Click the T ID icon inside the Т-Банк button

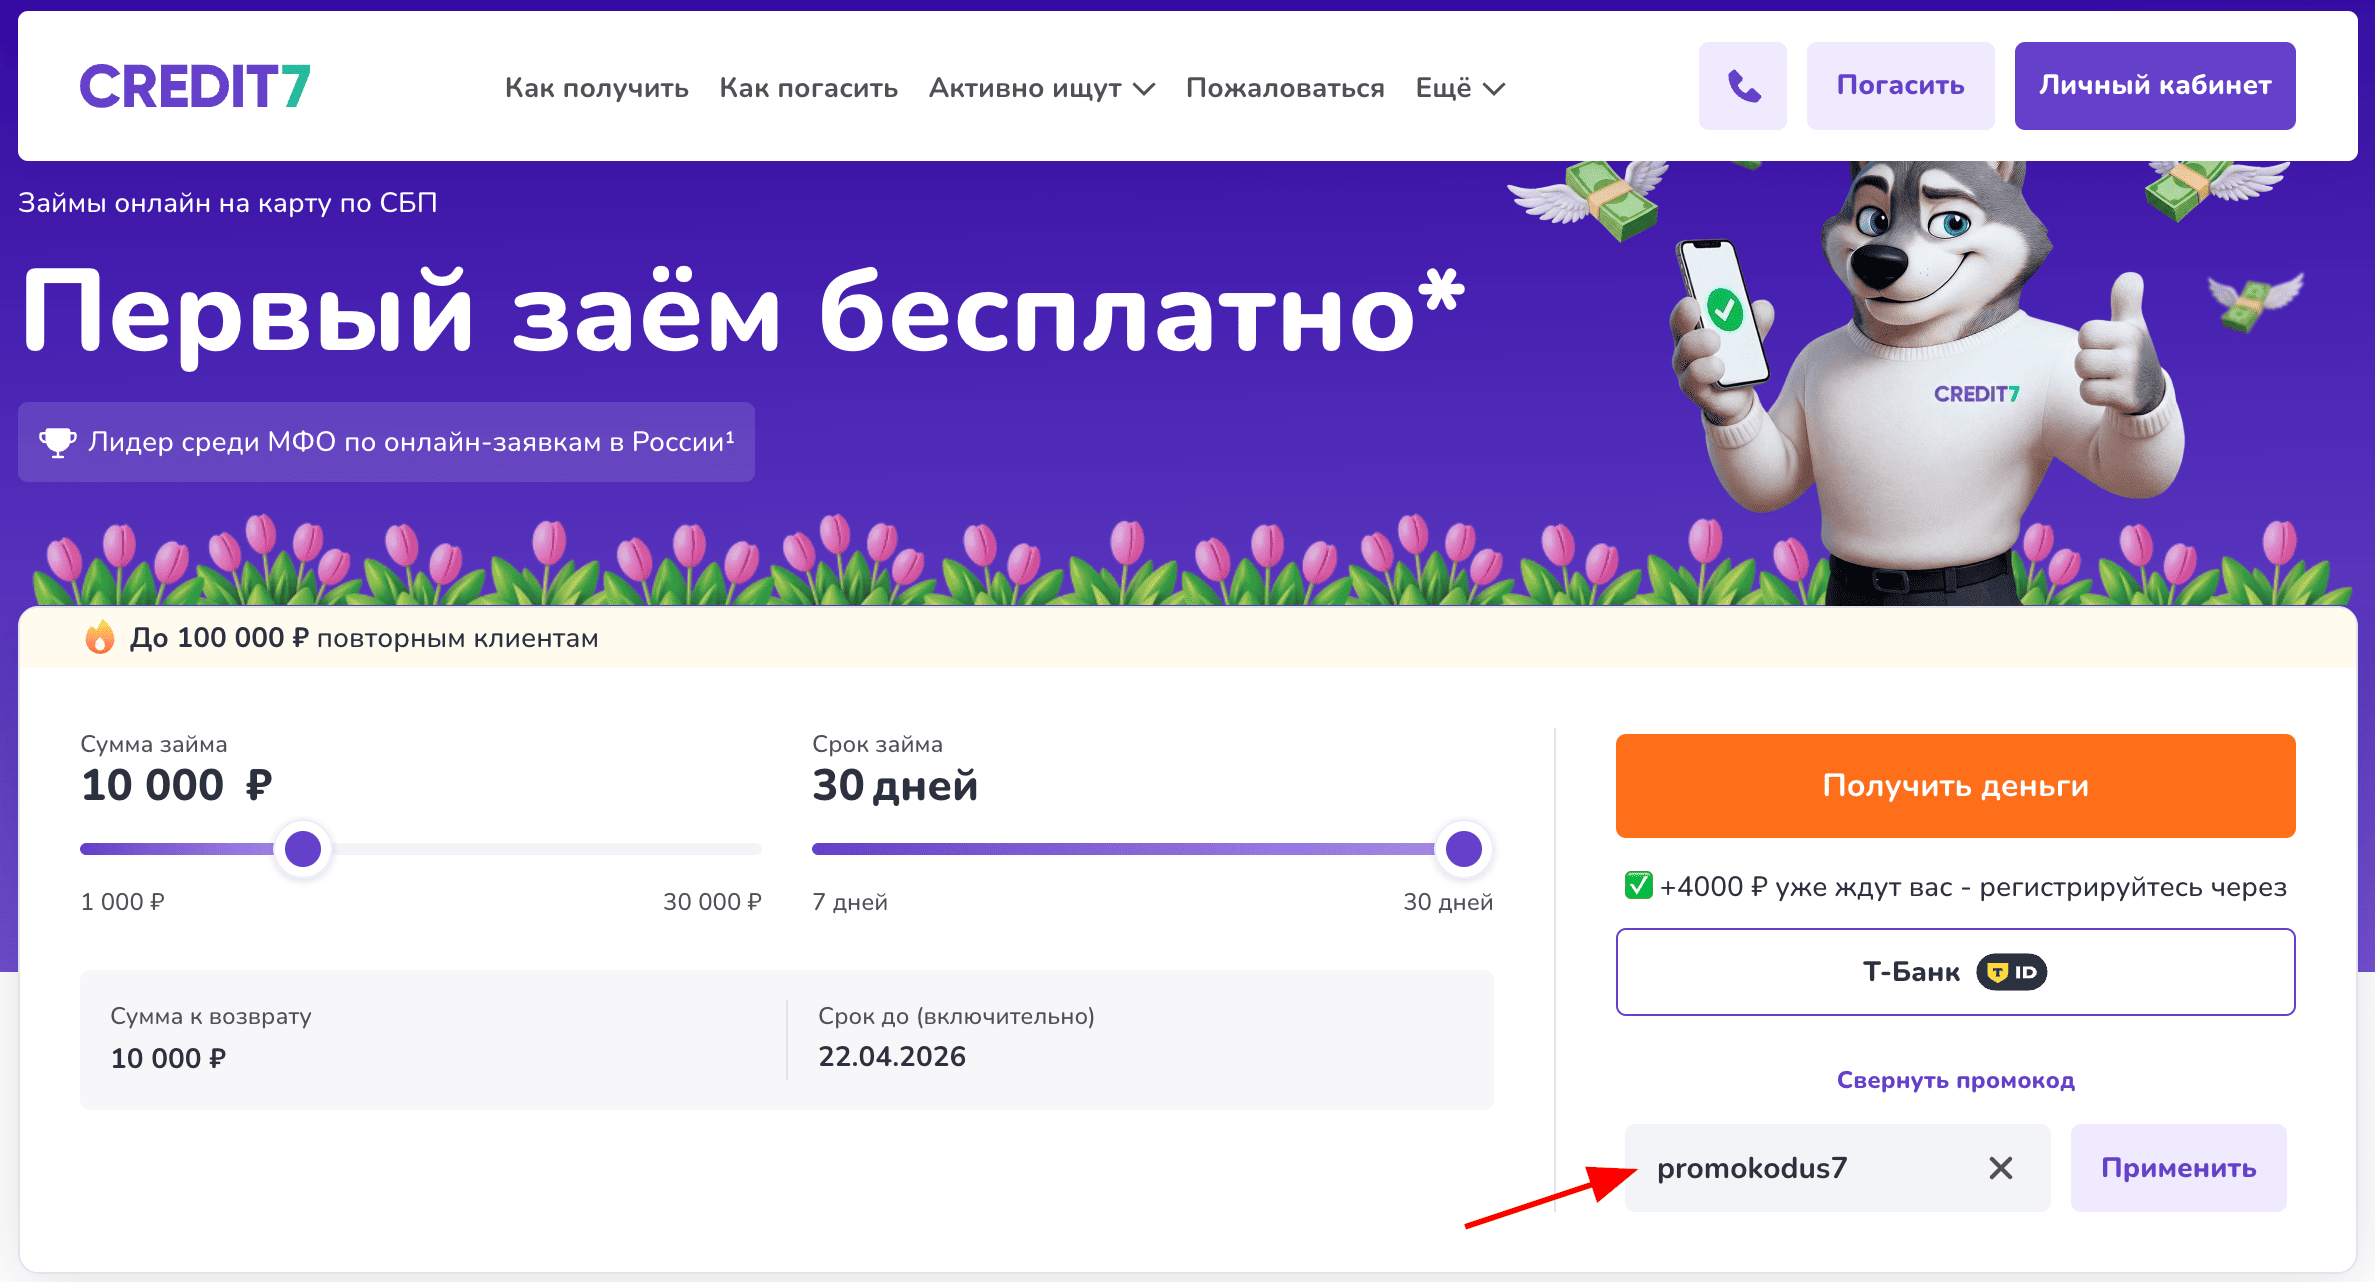tap(2010, 971)
